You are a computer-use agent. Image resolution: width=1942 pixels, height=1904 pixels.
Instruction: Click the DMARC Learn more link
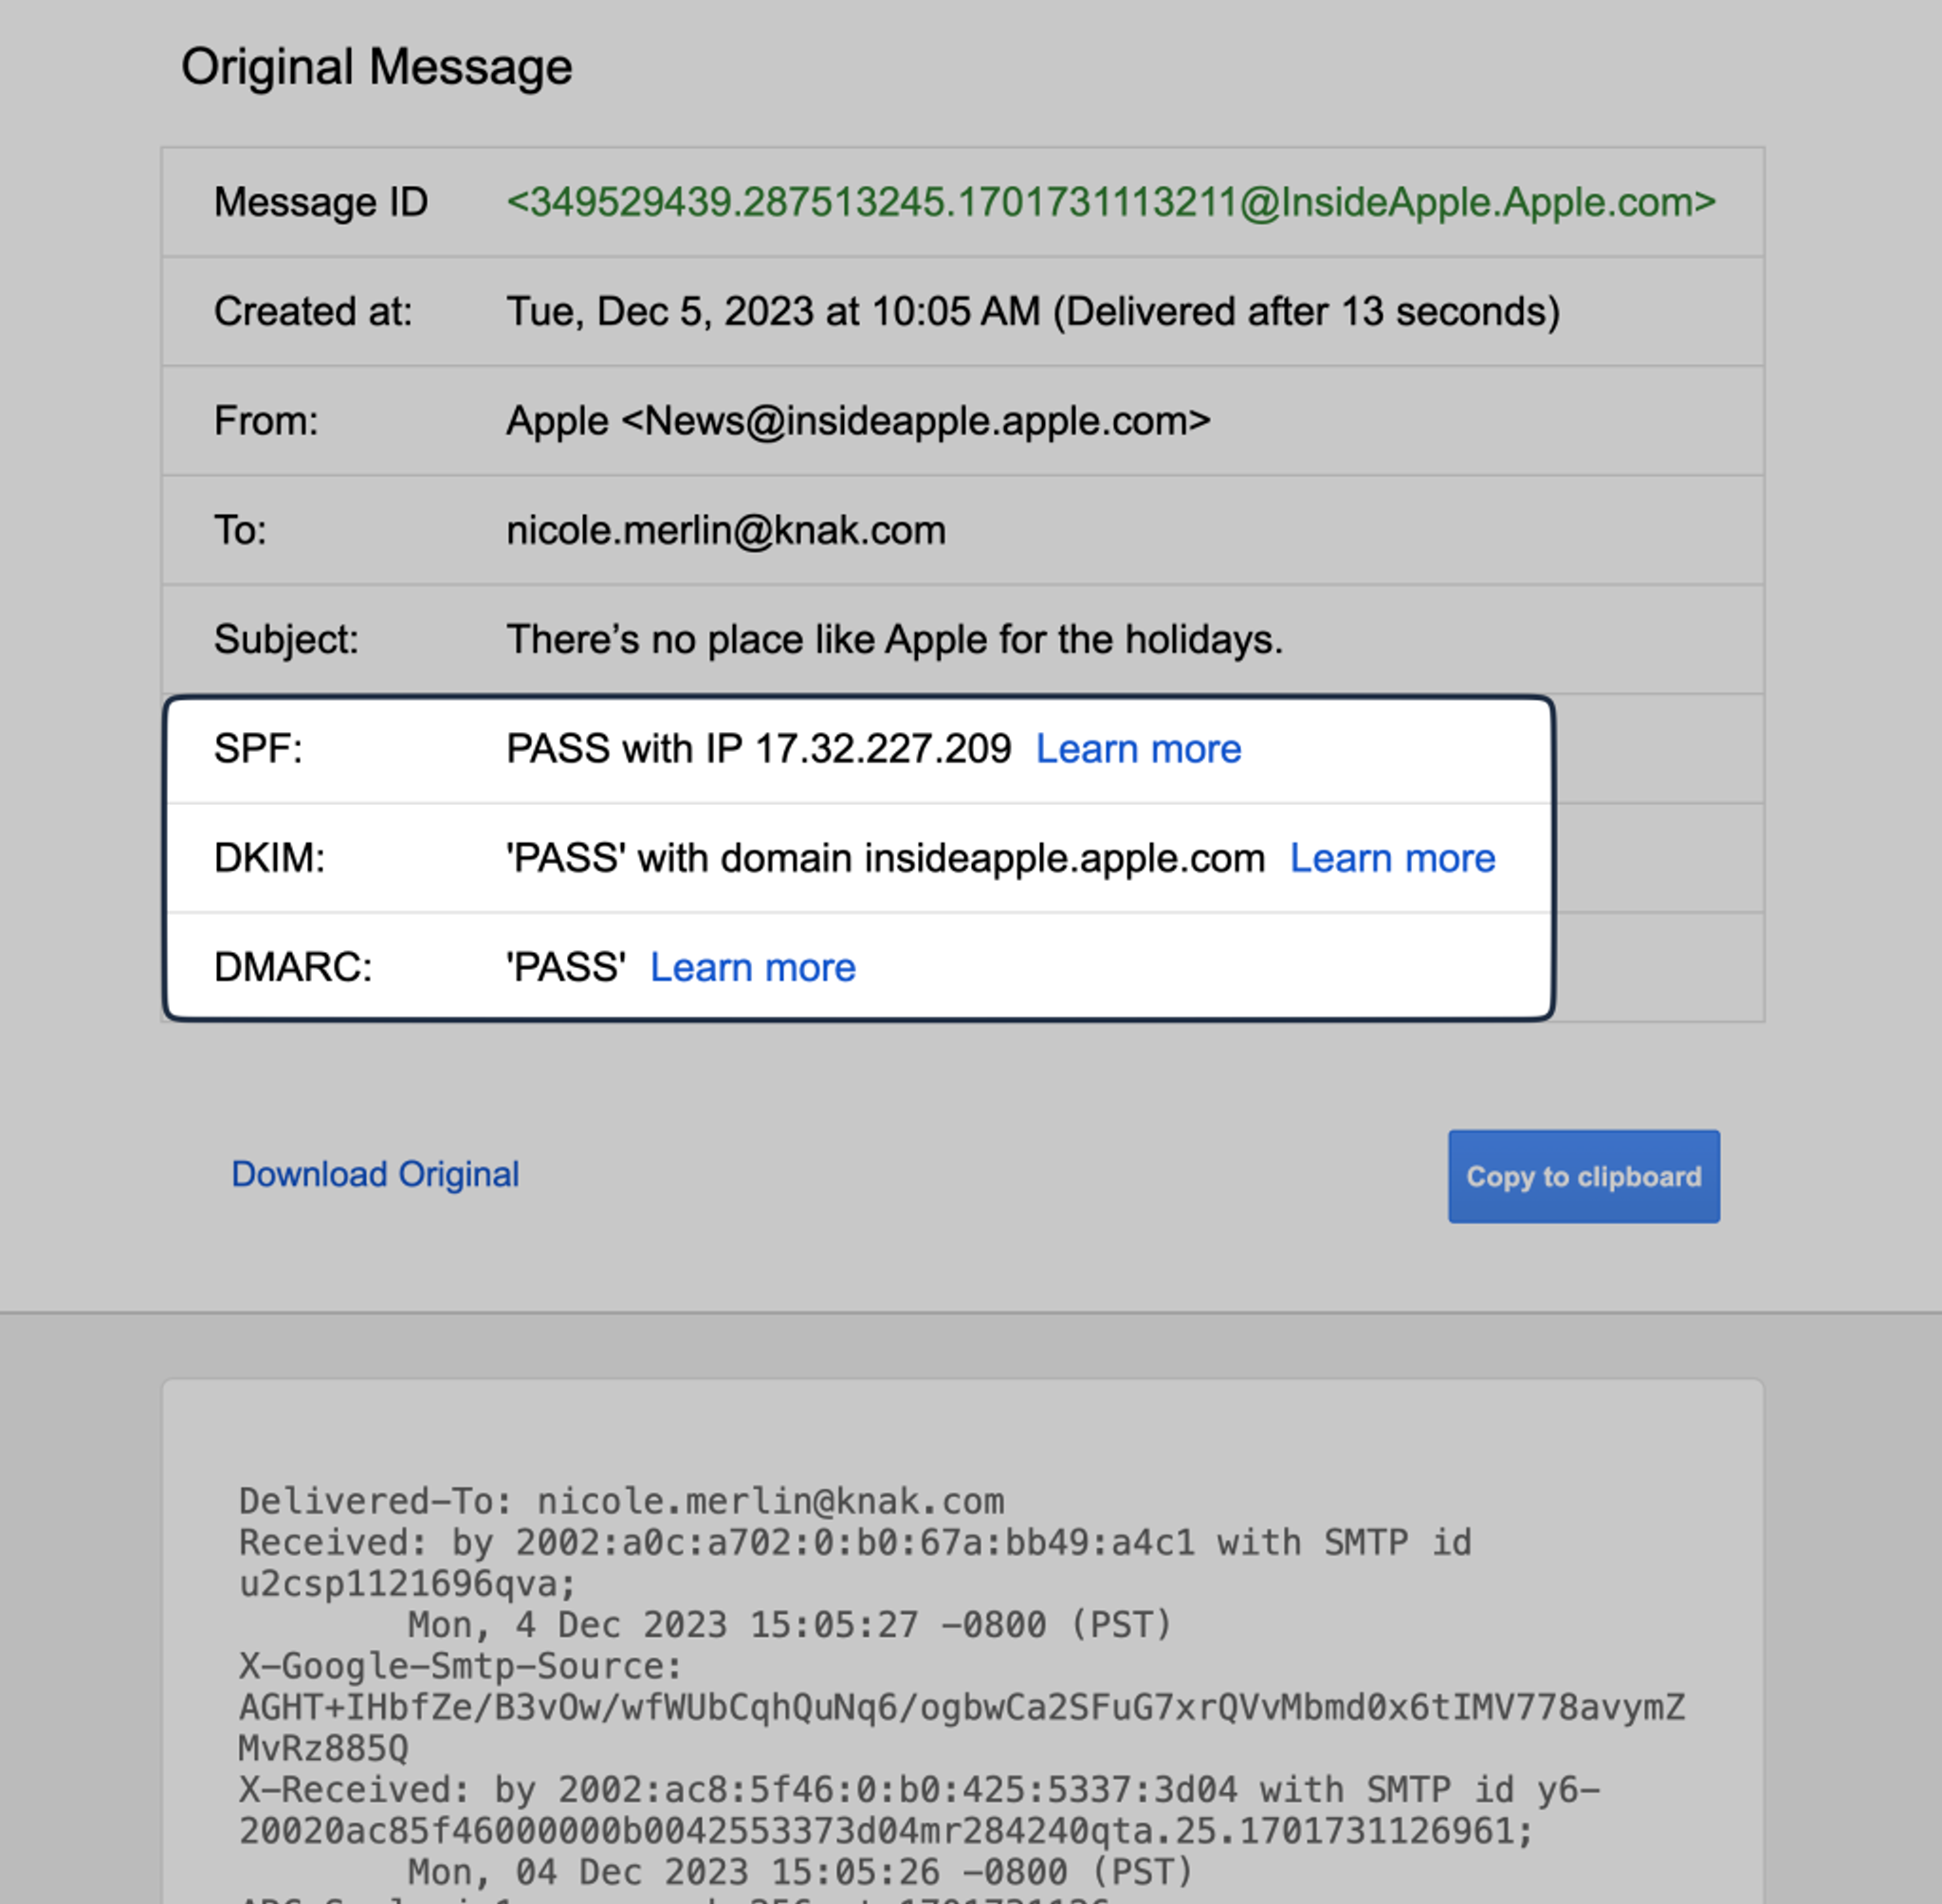[x=752, y=967]
